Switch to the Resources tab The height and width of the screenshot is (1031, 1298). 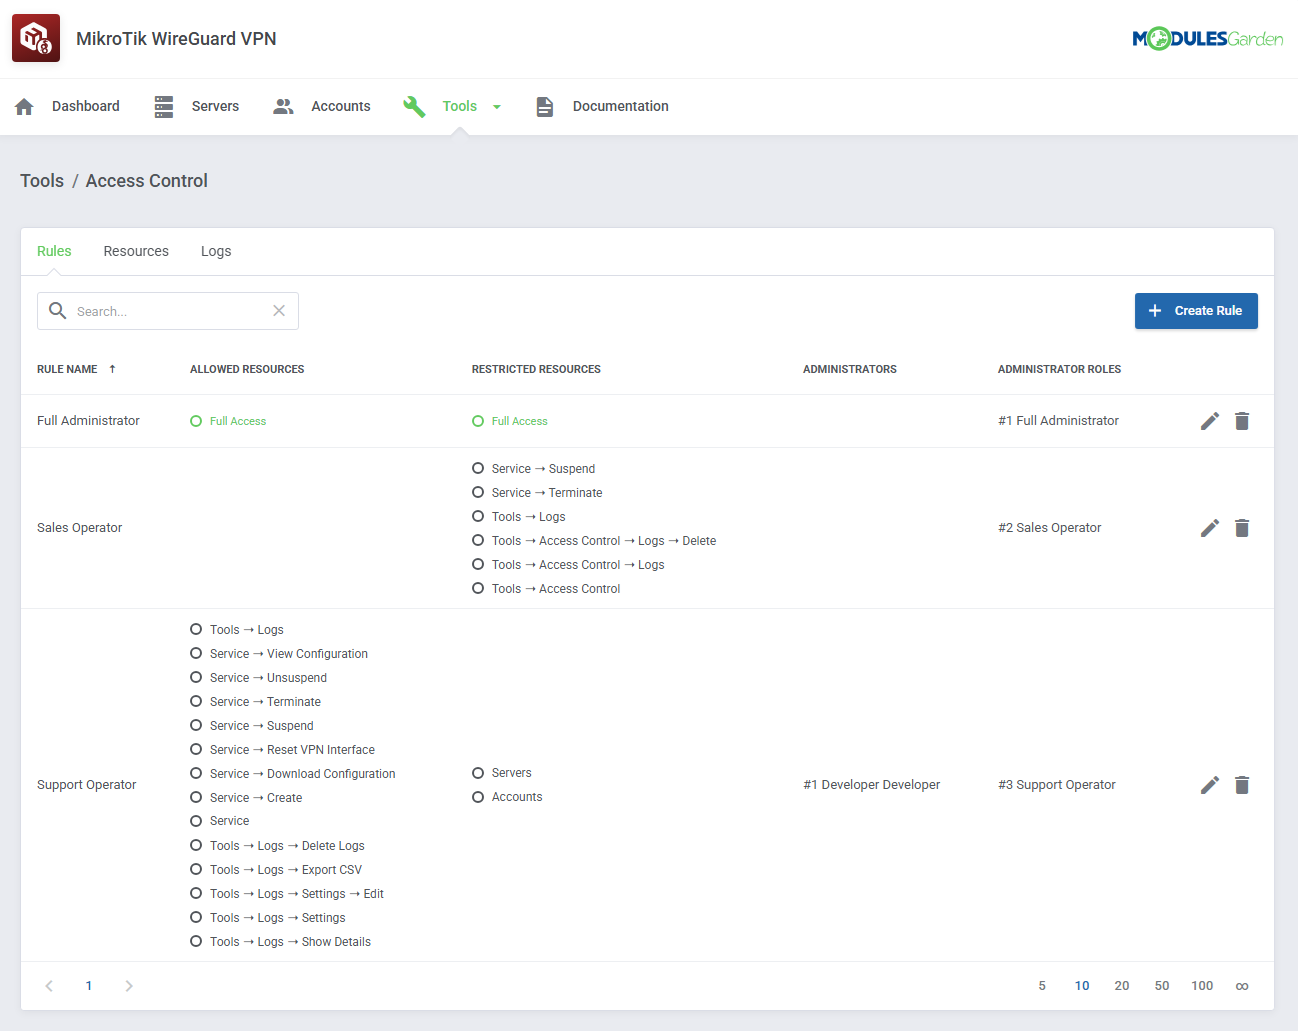[136, 251]
